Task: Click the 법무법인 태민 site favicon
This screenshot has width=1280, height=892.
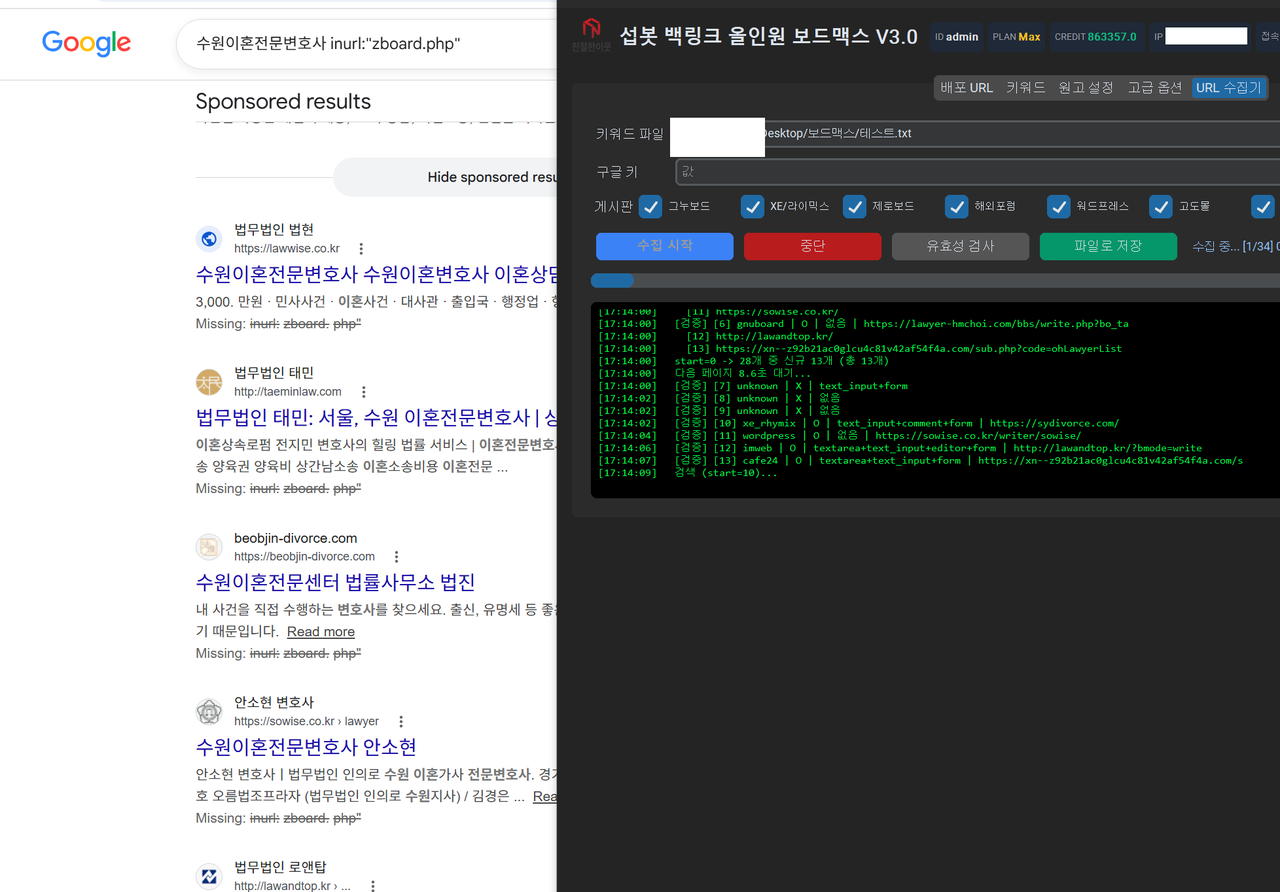Action: 209,382
